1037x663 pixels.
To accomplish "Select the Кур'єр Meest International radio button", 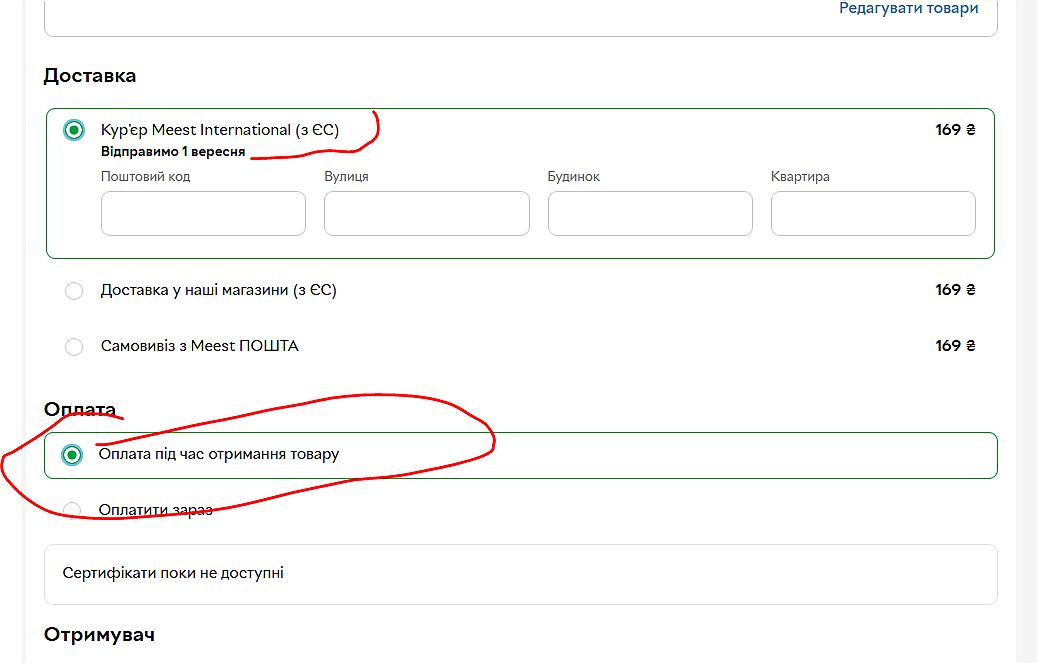I will (74, 130).
